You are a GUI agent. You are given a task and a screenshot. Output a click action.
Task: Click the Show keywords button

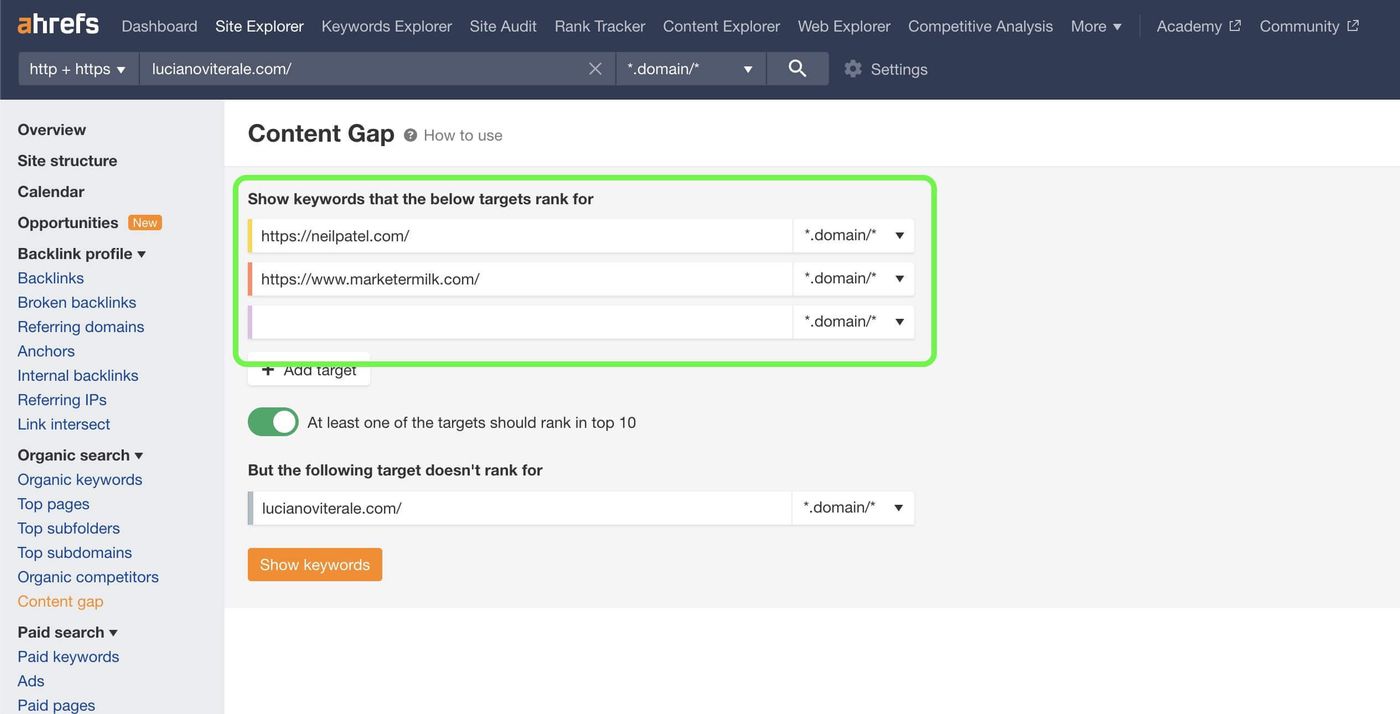pyautogui.click(x=315, y=565)
